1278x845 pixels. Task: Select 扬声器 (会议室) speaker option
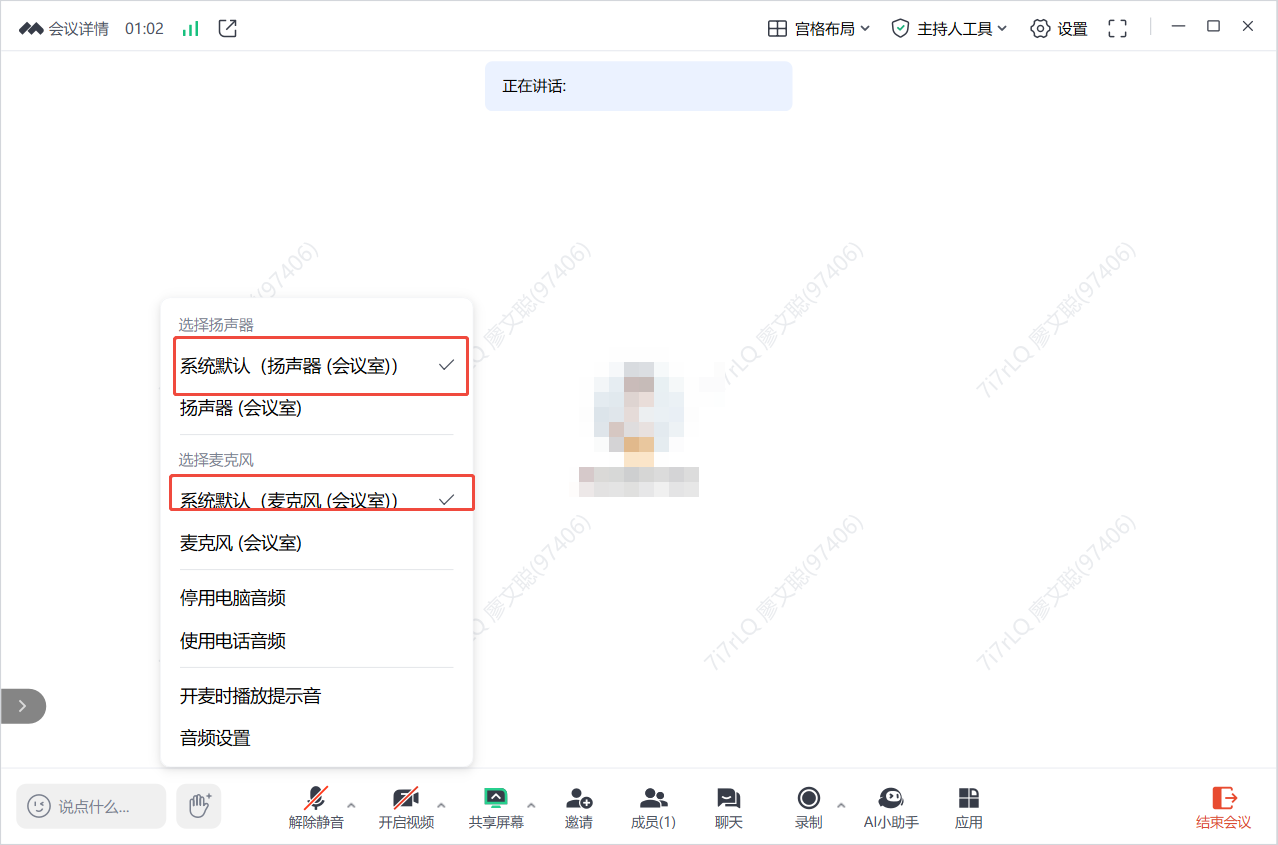(x=241, y=408)
